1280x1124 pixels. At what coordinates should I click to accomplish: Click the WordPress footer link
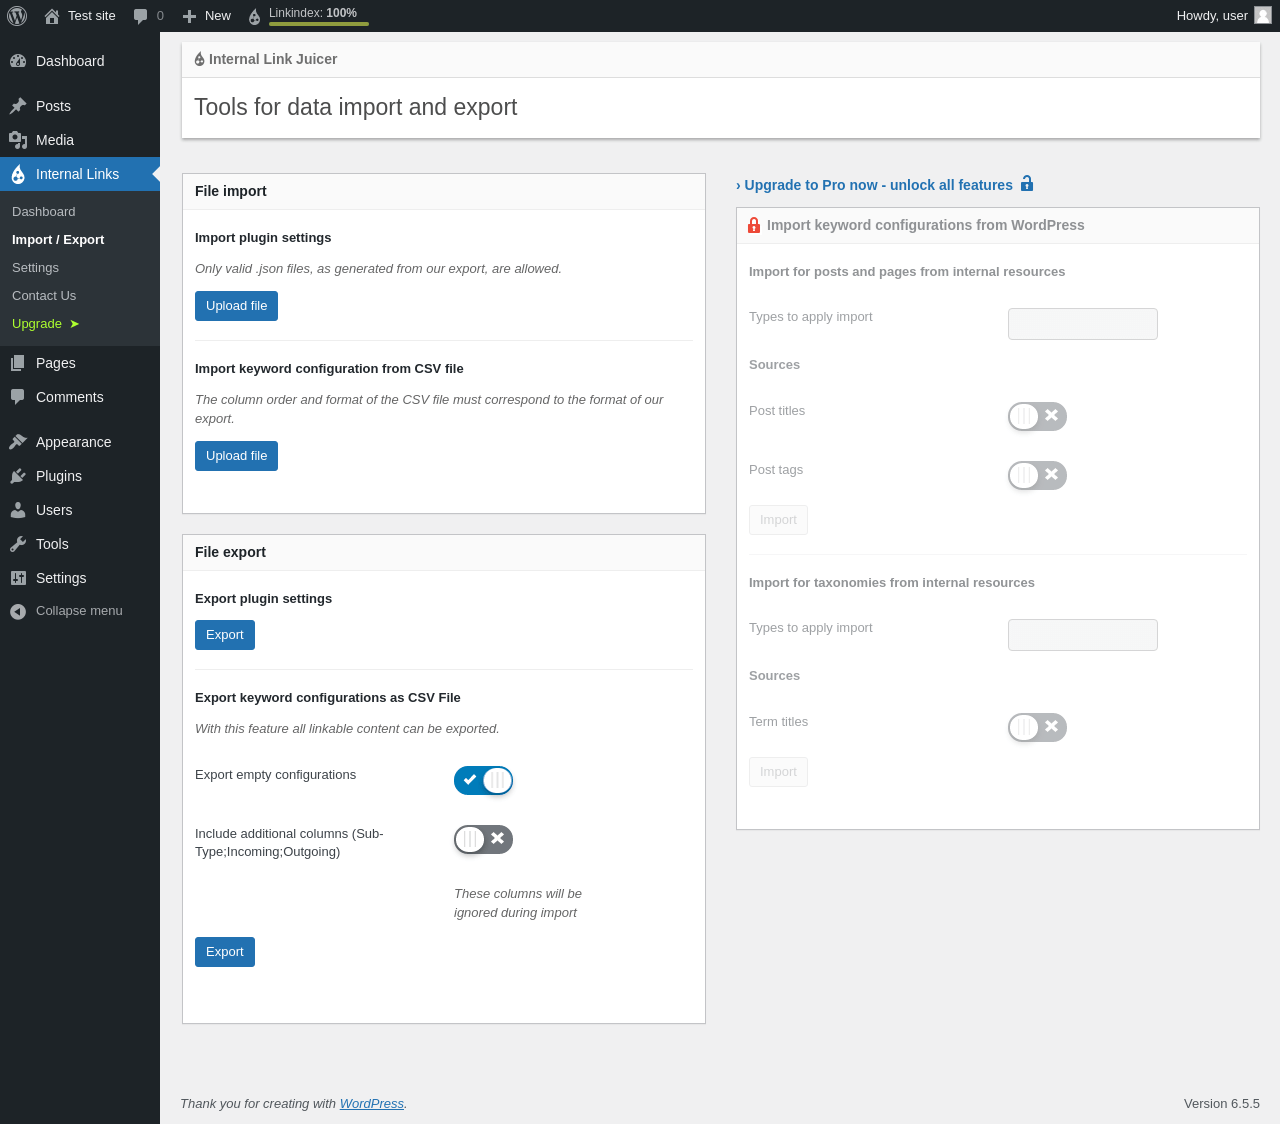371,1104
